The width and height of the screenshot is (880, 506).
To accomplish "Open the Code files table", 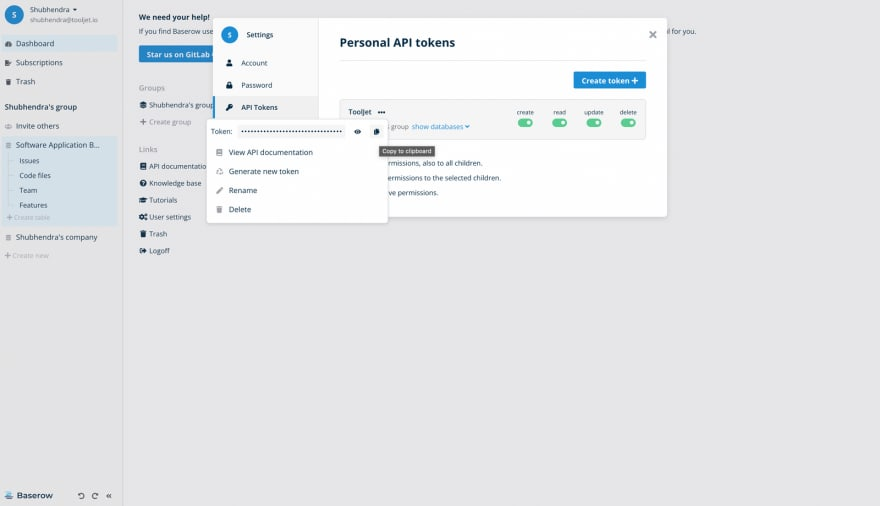I will [35, 176].
